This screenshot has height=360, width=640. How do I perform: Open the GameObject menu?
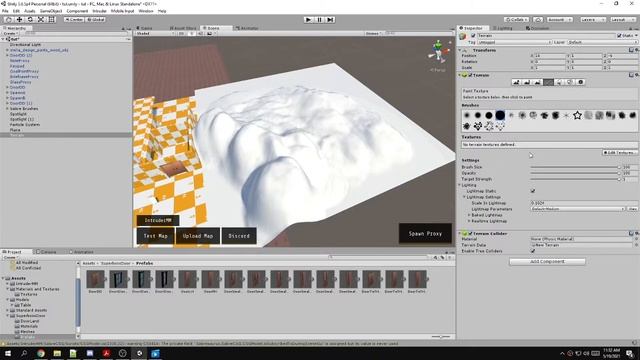point(51,11)
